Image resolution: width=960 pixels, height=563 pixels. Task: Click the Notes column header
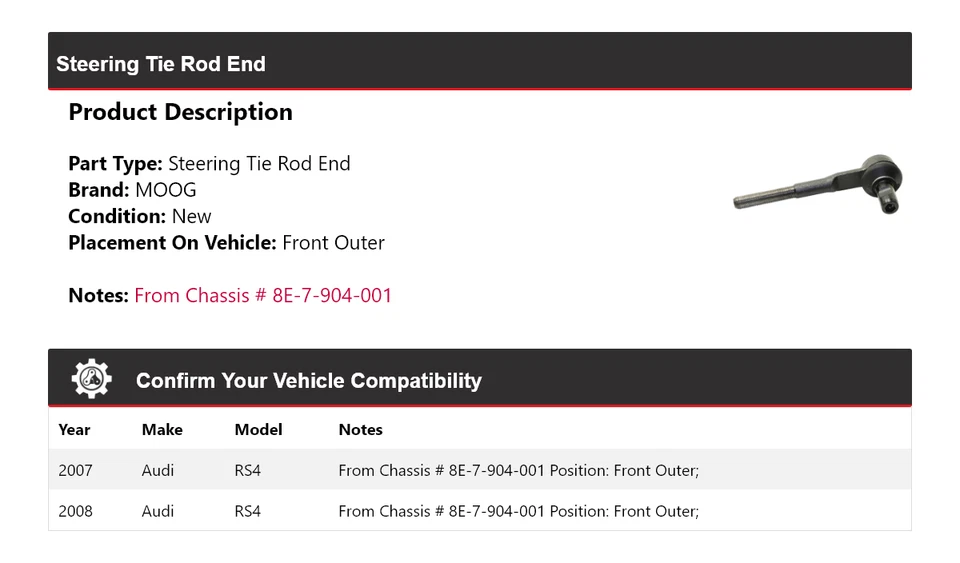pos(360,429)
